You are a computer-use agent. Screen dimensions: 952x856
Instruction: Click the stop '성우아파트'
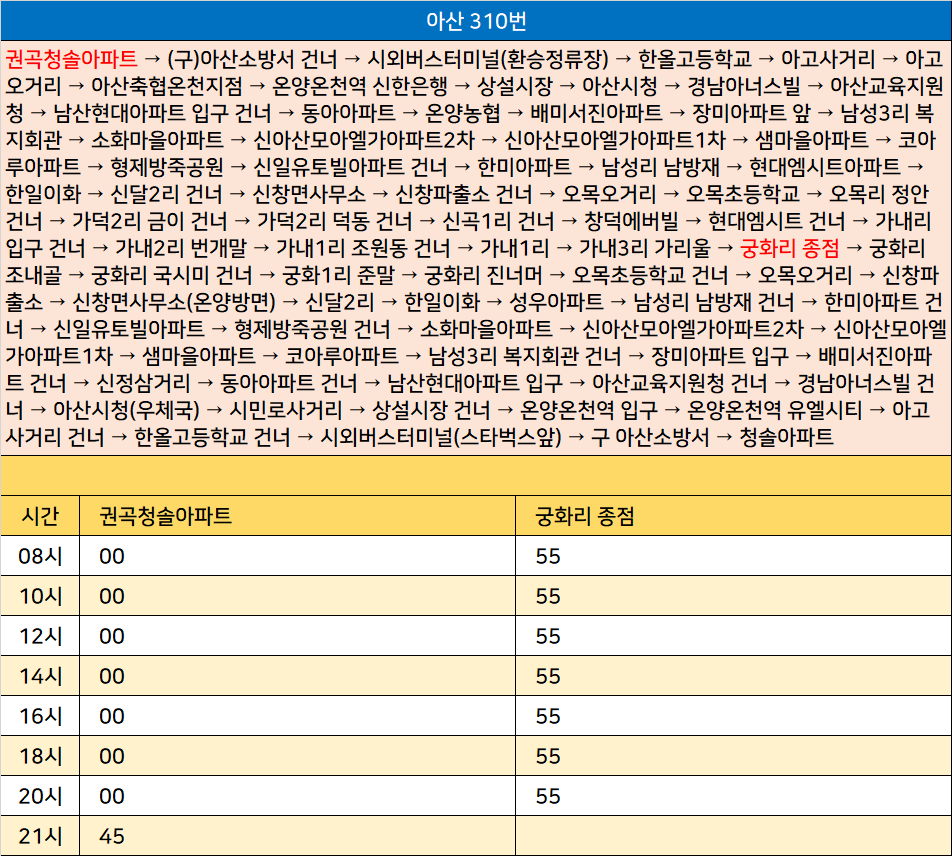[556, 302]
